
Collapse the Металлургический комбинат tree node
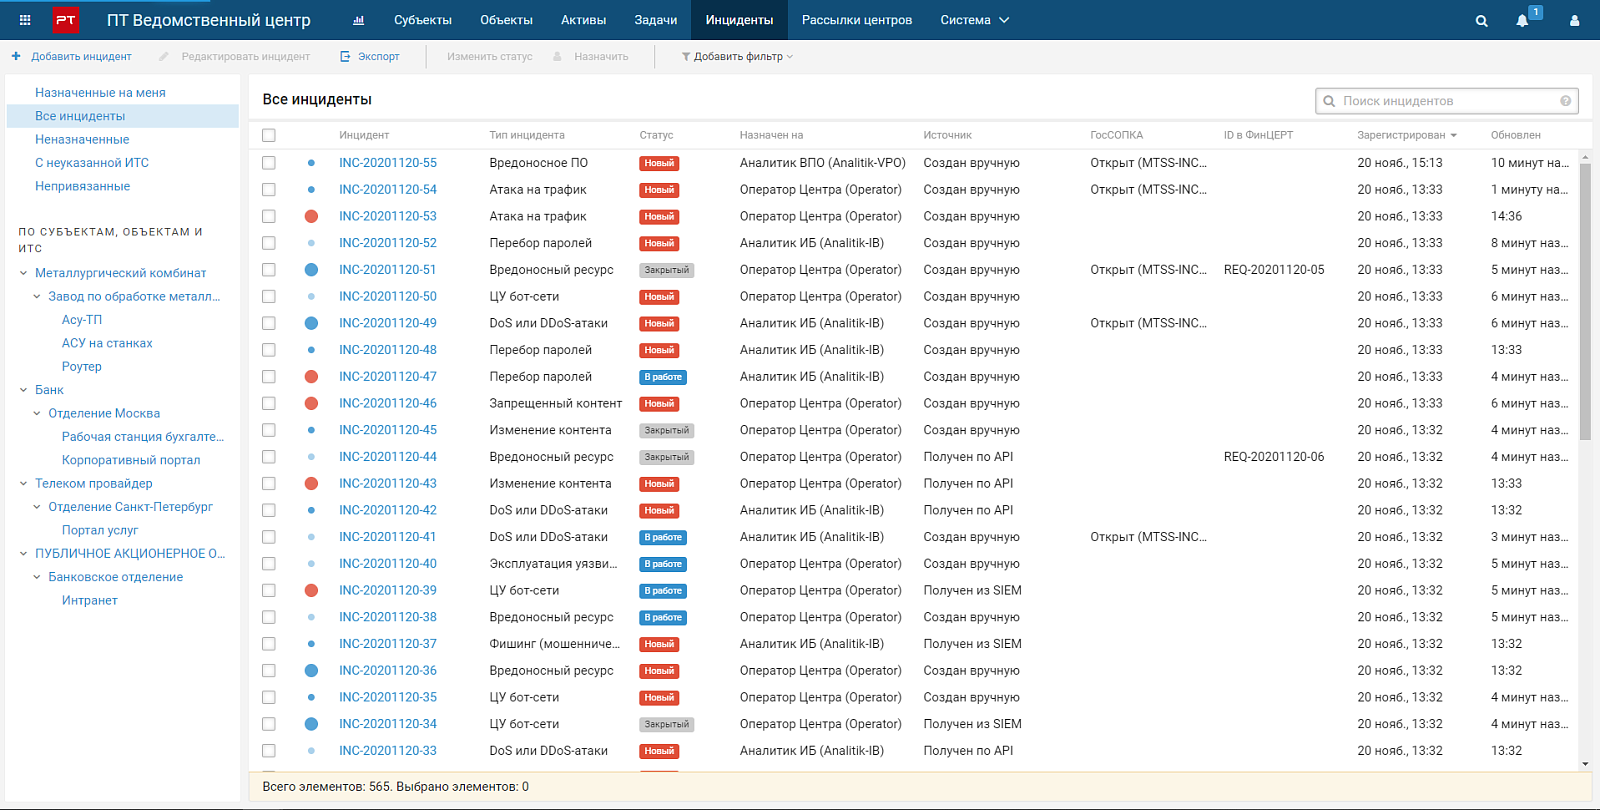tap(24, 273)
